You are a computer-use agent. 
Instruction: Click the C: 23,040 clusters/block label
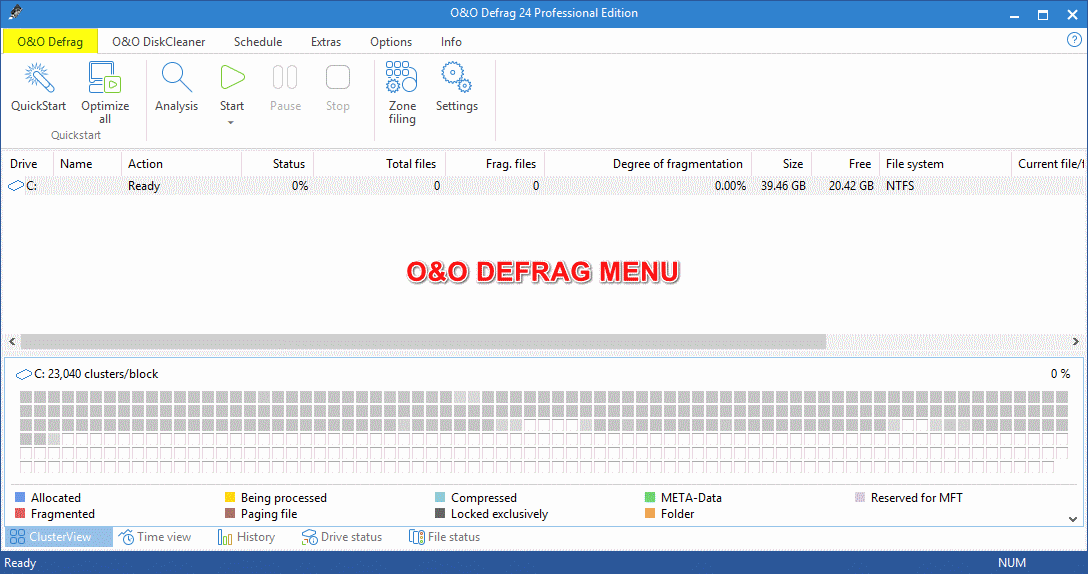tap(96, 373)
